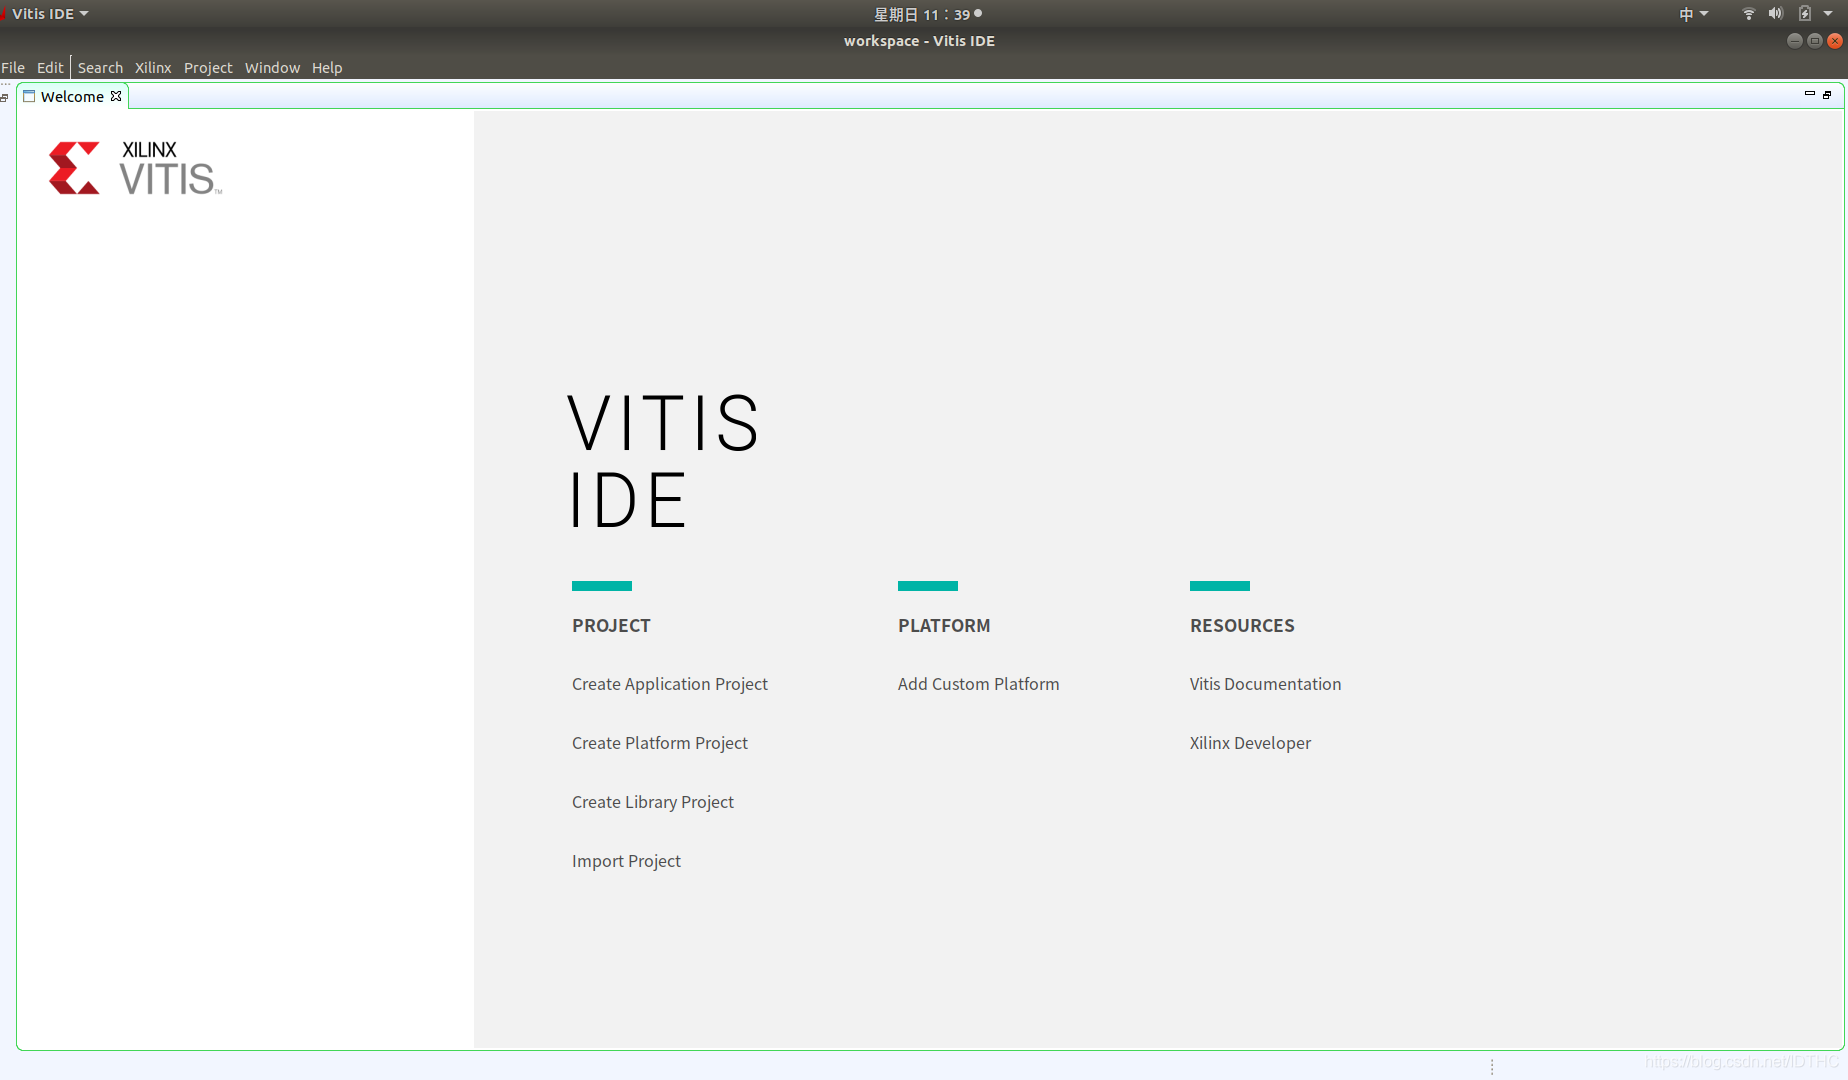Open Xilinx Developer link

click(x=1250, y=743)
